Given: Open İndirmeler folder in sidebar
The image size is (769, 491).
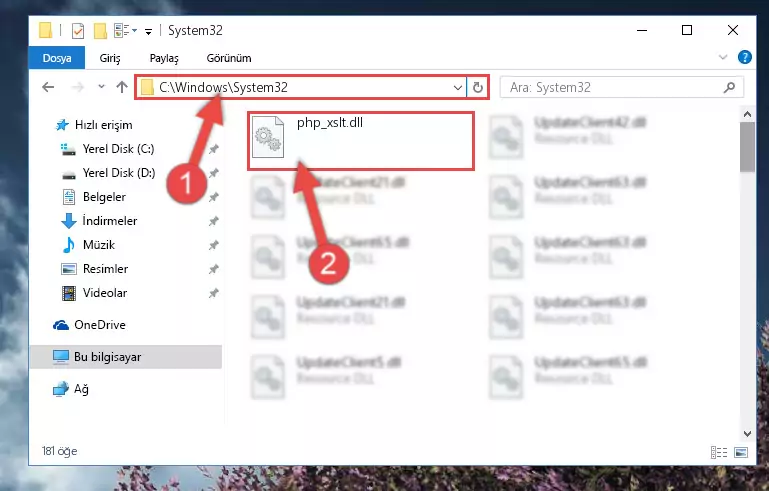Looking at the screenshot, I should pyautogui.click(x=110, y=221).
